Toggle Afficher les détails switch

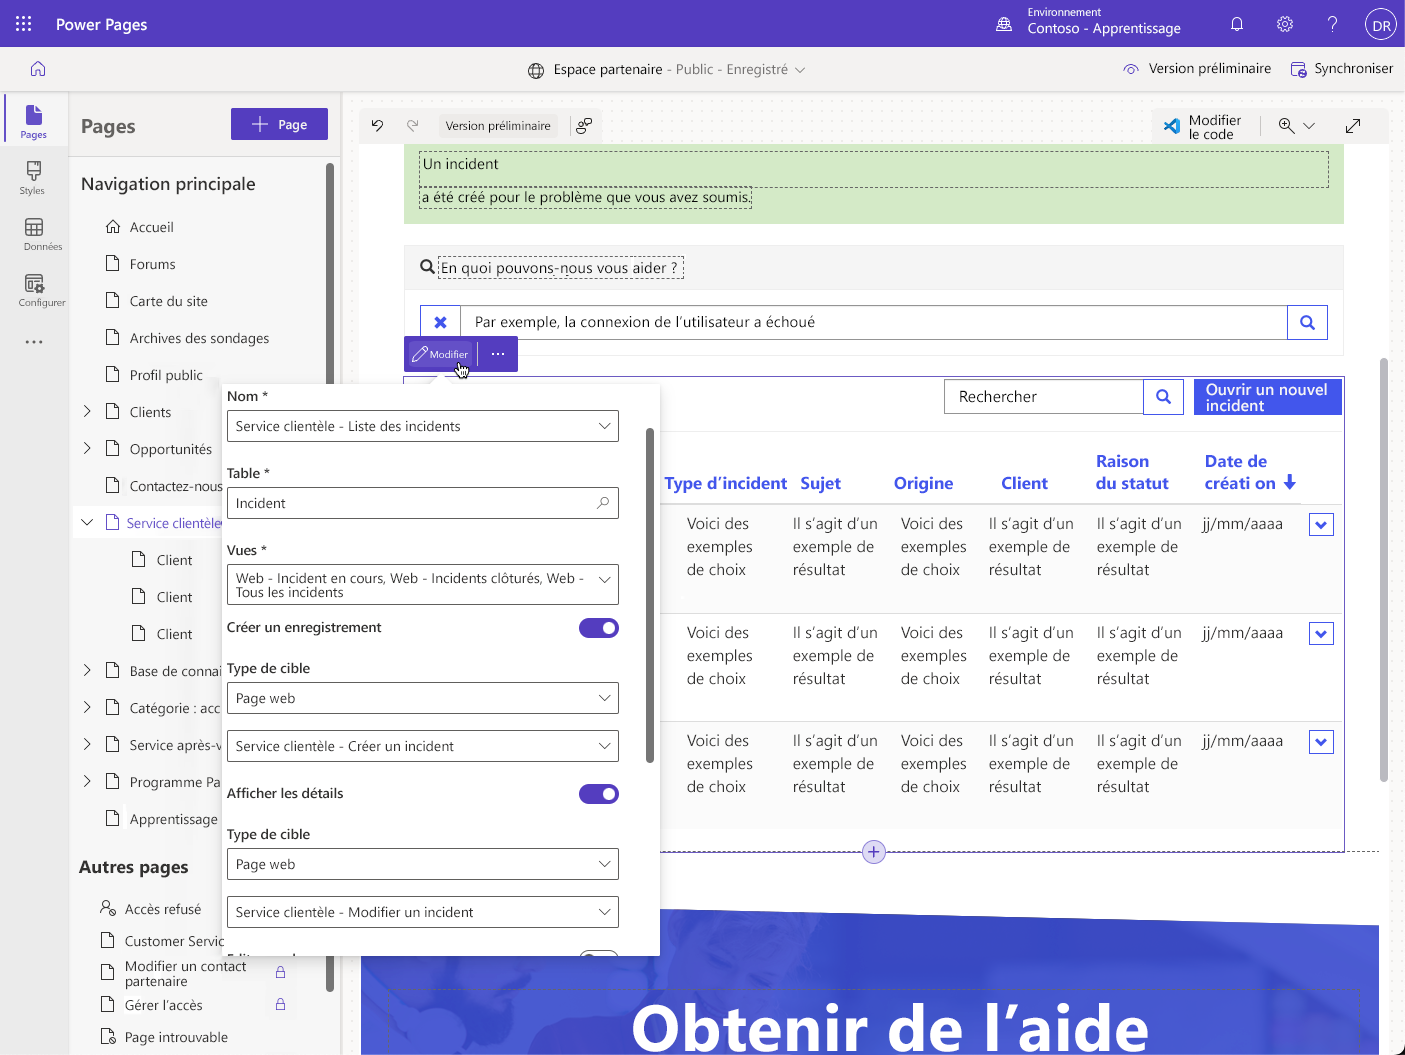click(x=599, y=794)
